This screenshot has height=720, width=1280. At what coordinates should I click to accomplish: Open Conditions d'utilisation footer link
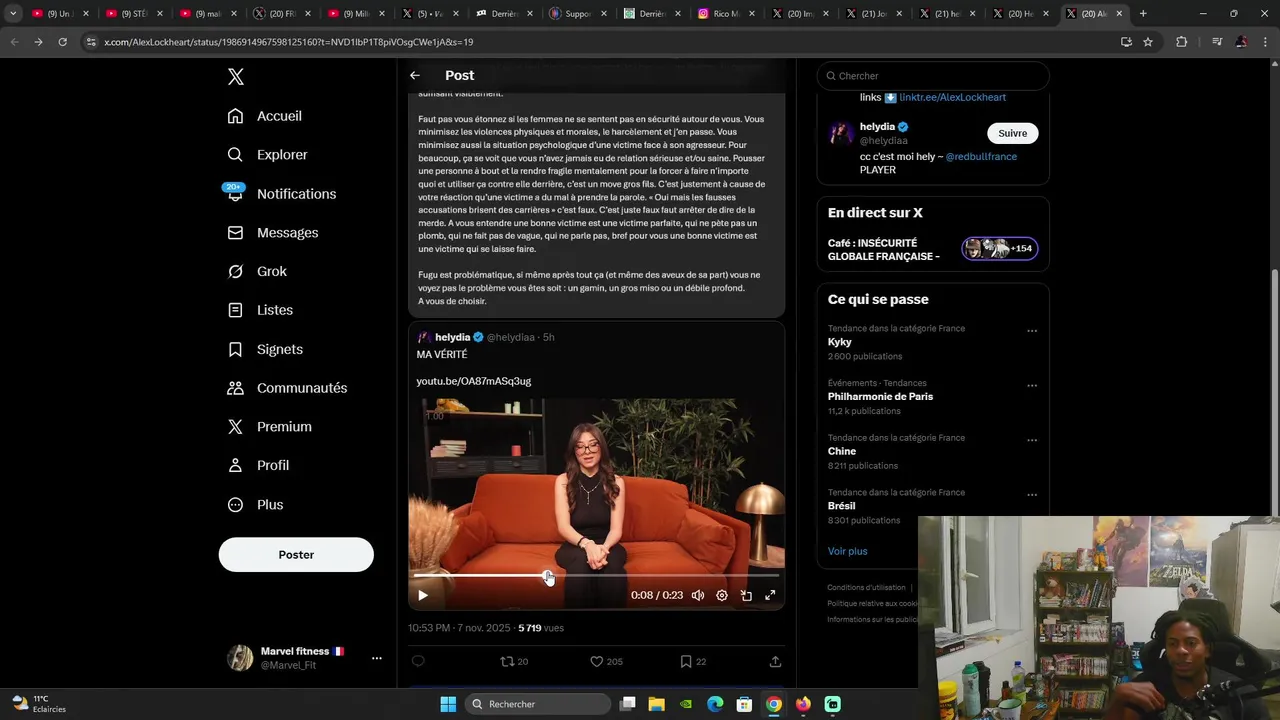point(866,588)
